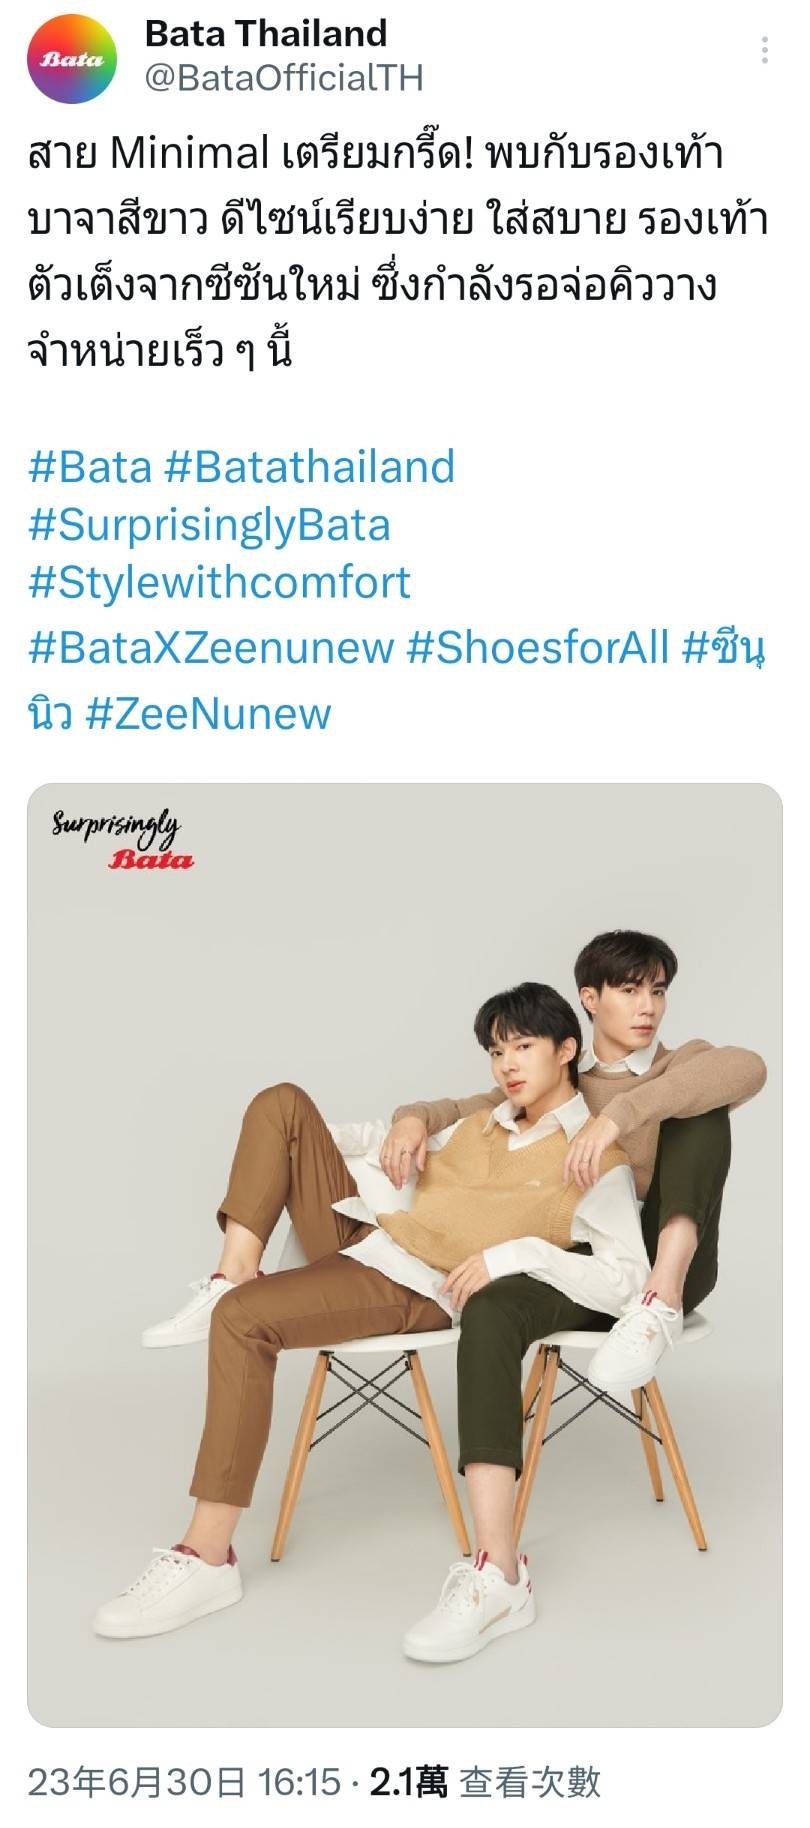Open the #ShoesforAll hashtag

pos(537,648)
